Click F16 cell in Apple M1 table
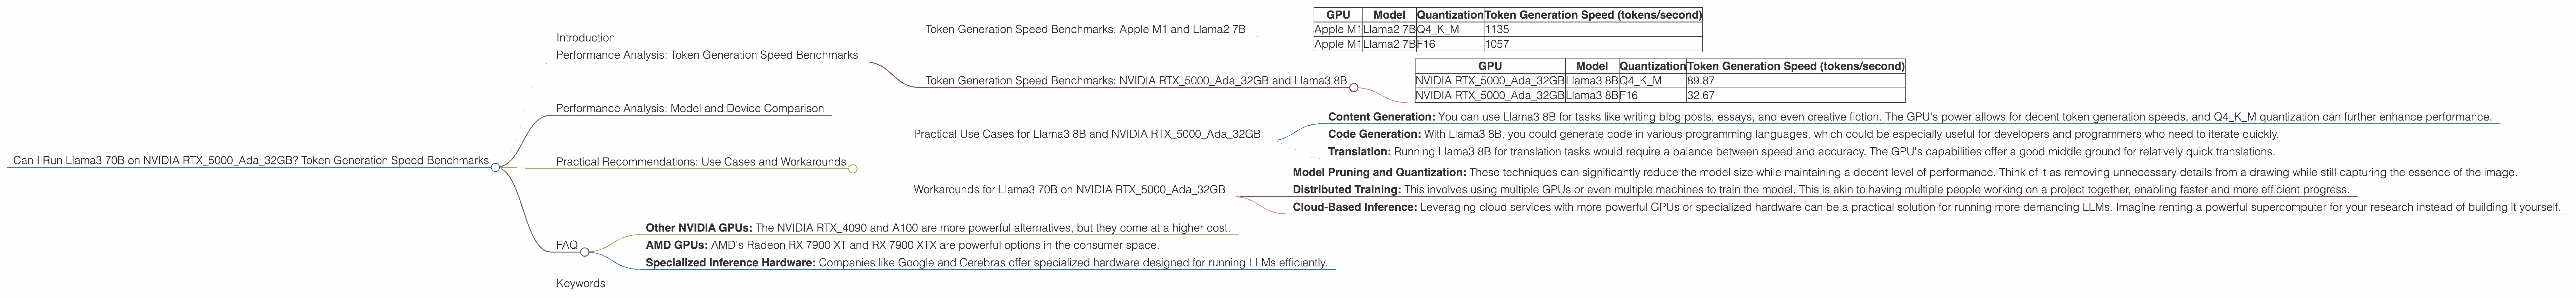Image resolution: width=2576 pixels, height=298 pixels. 1450,44
